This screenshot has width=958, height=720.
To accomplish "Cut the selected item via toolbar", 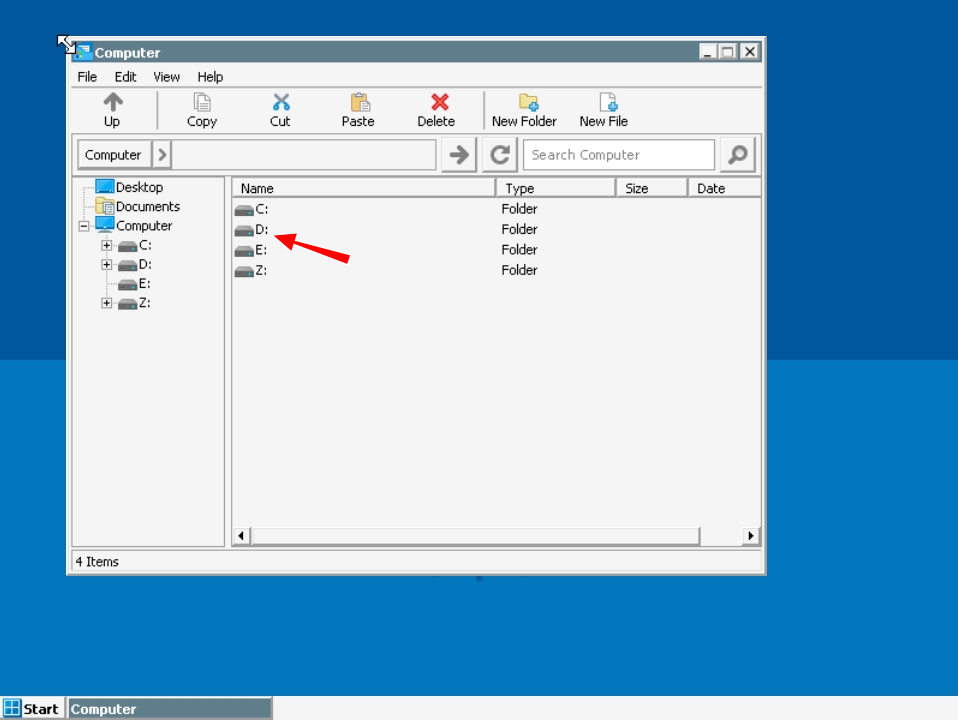I will pyautogui.click(x=280, y=110).
